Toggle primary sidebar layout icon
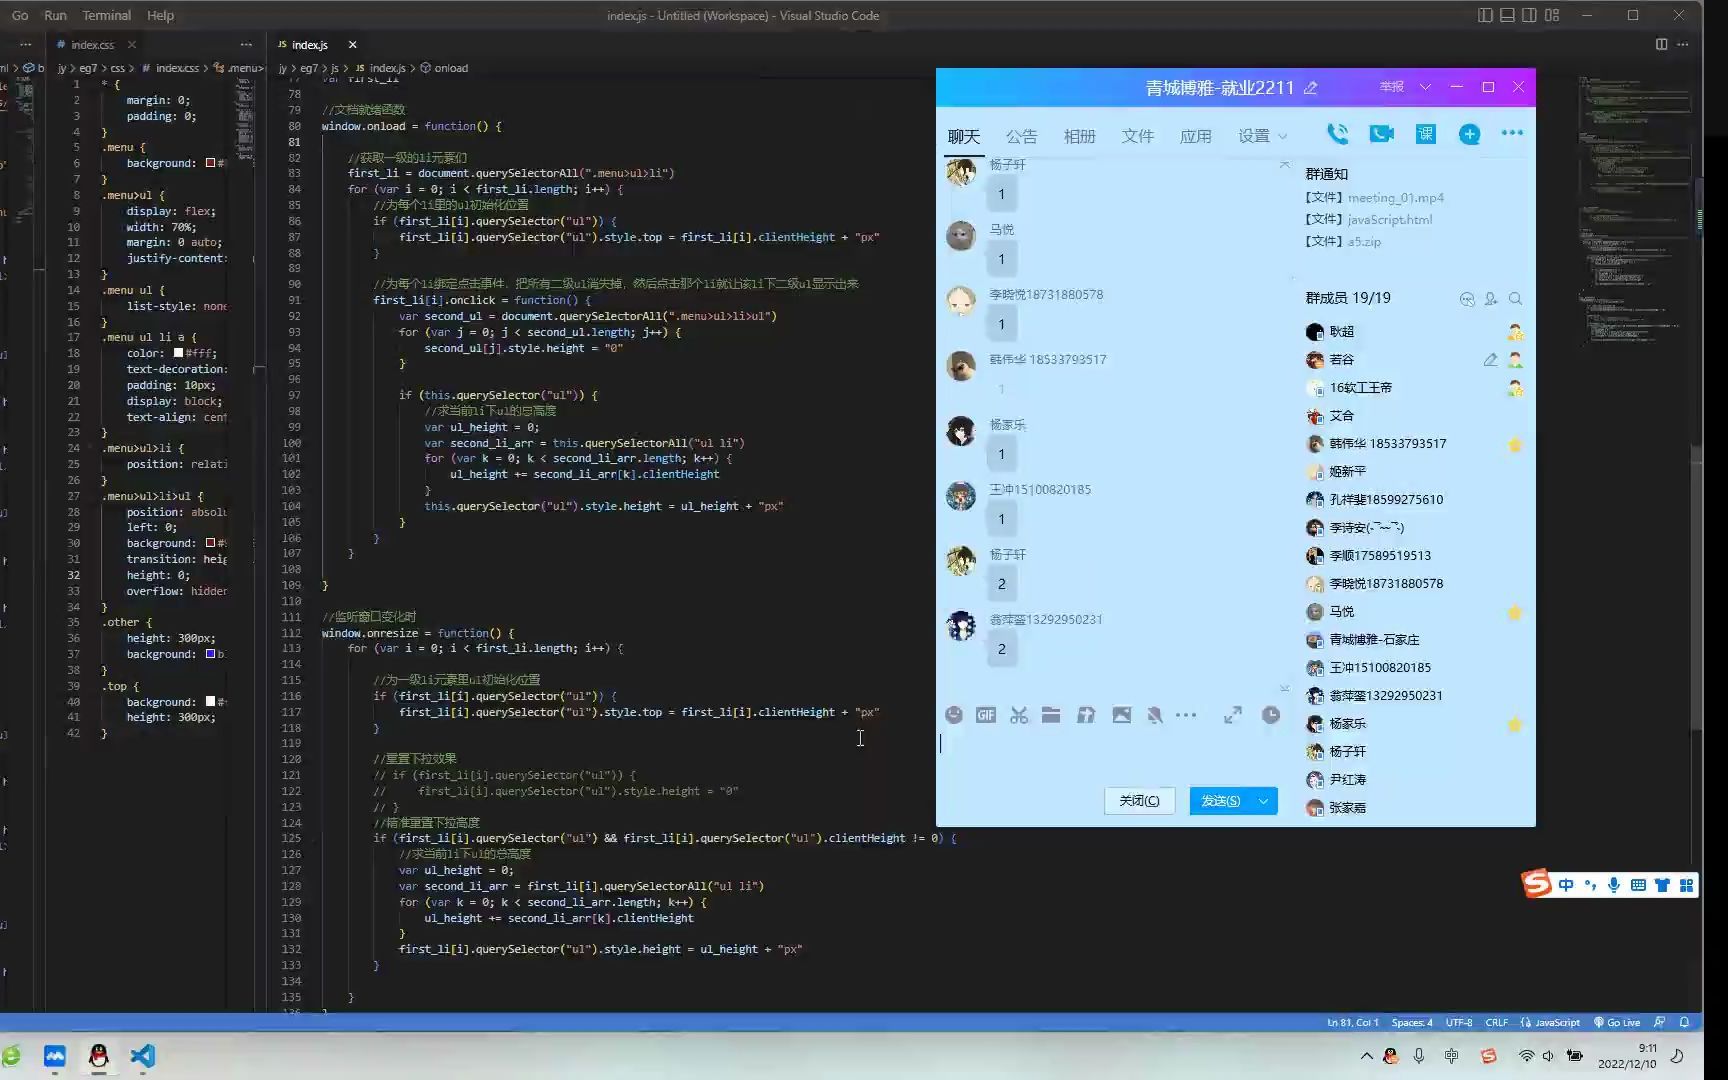This screenshot has height=1080, width=1728. click(x=1485, y=15)
